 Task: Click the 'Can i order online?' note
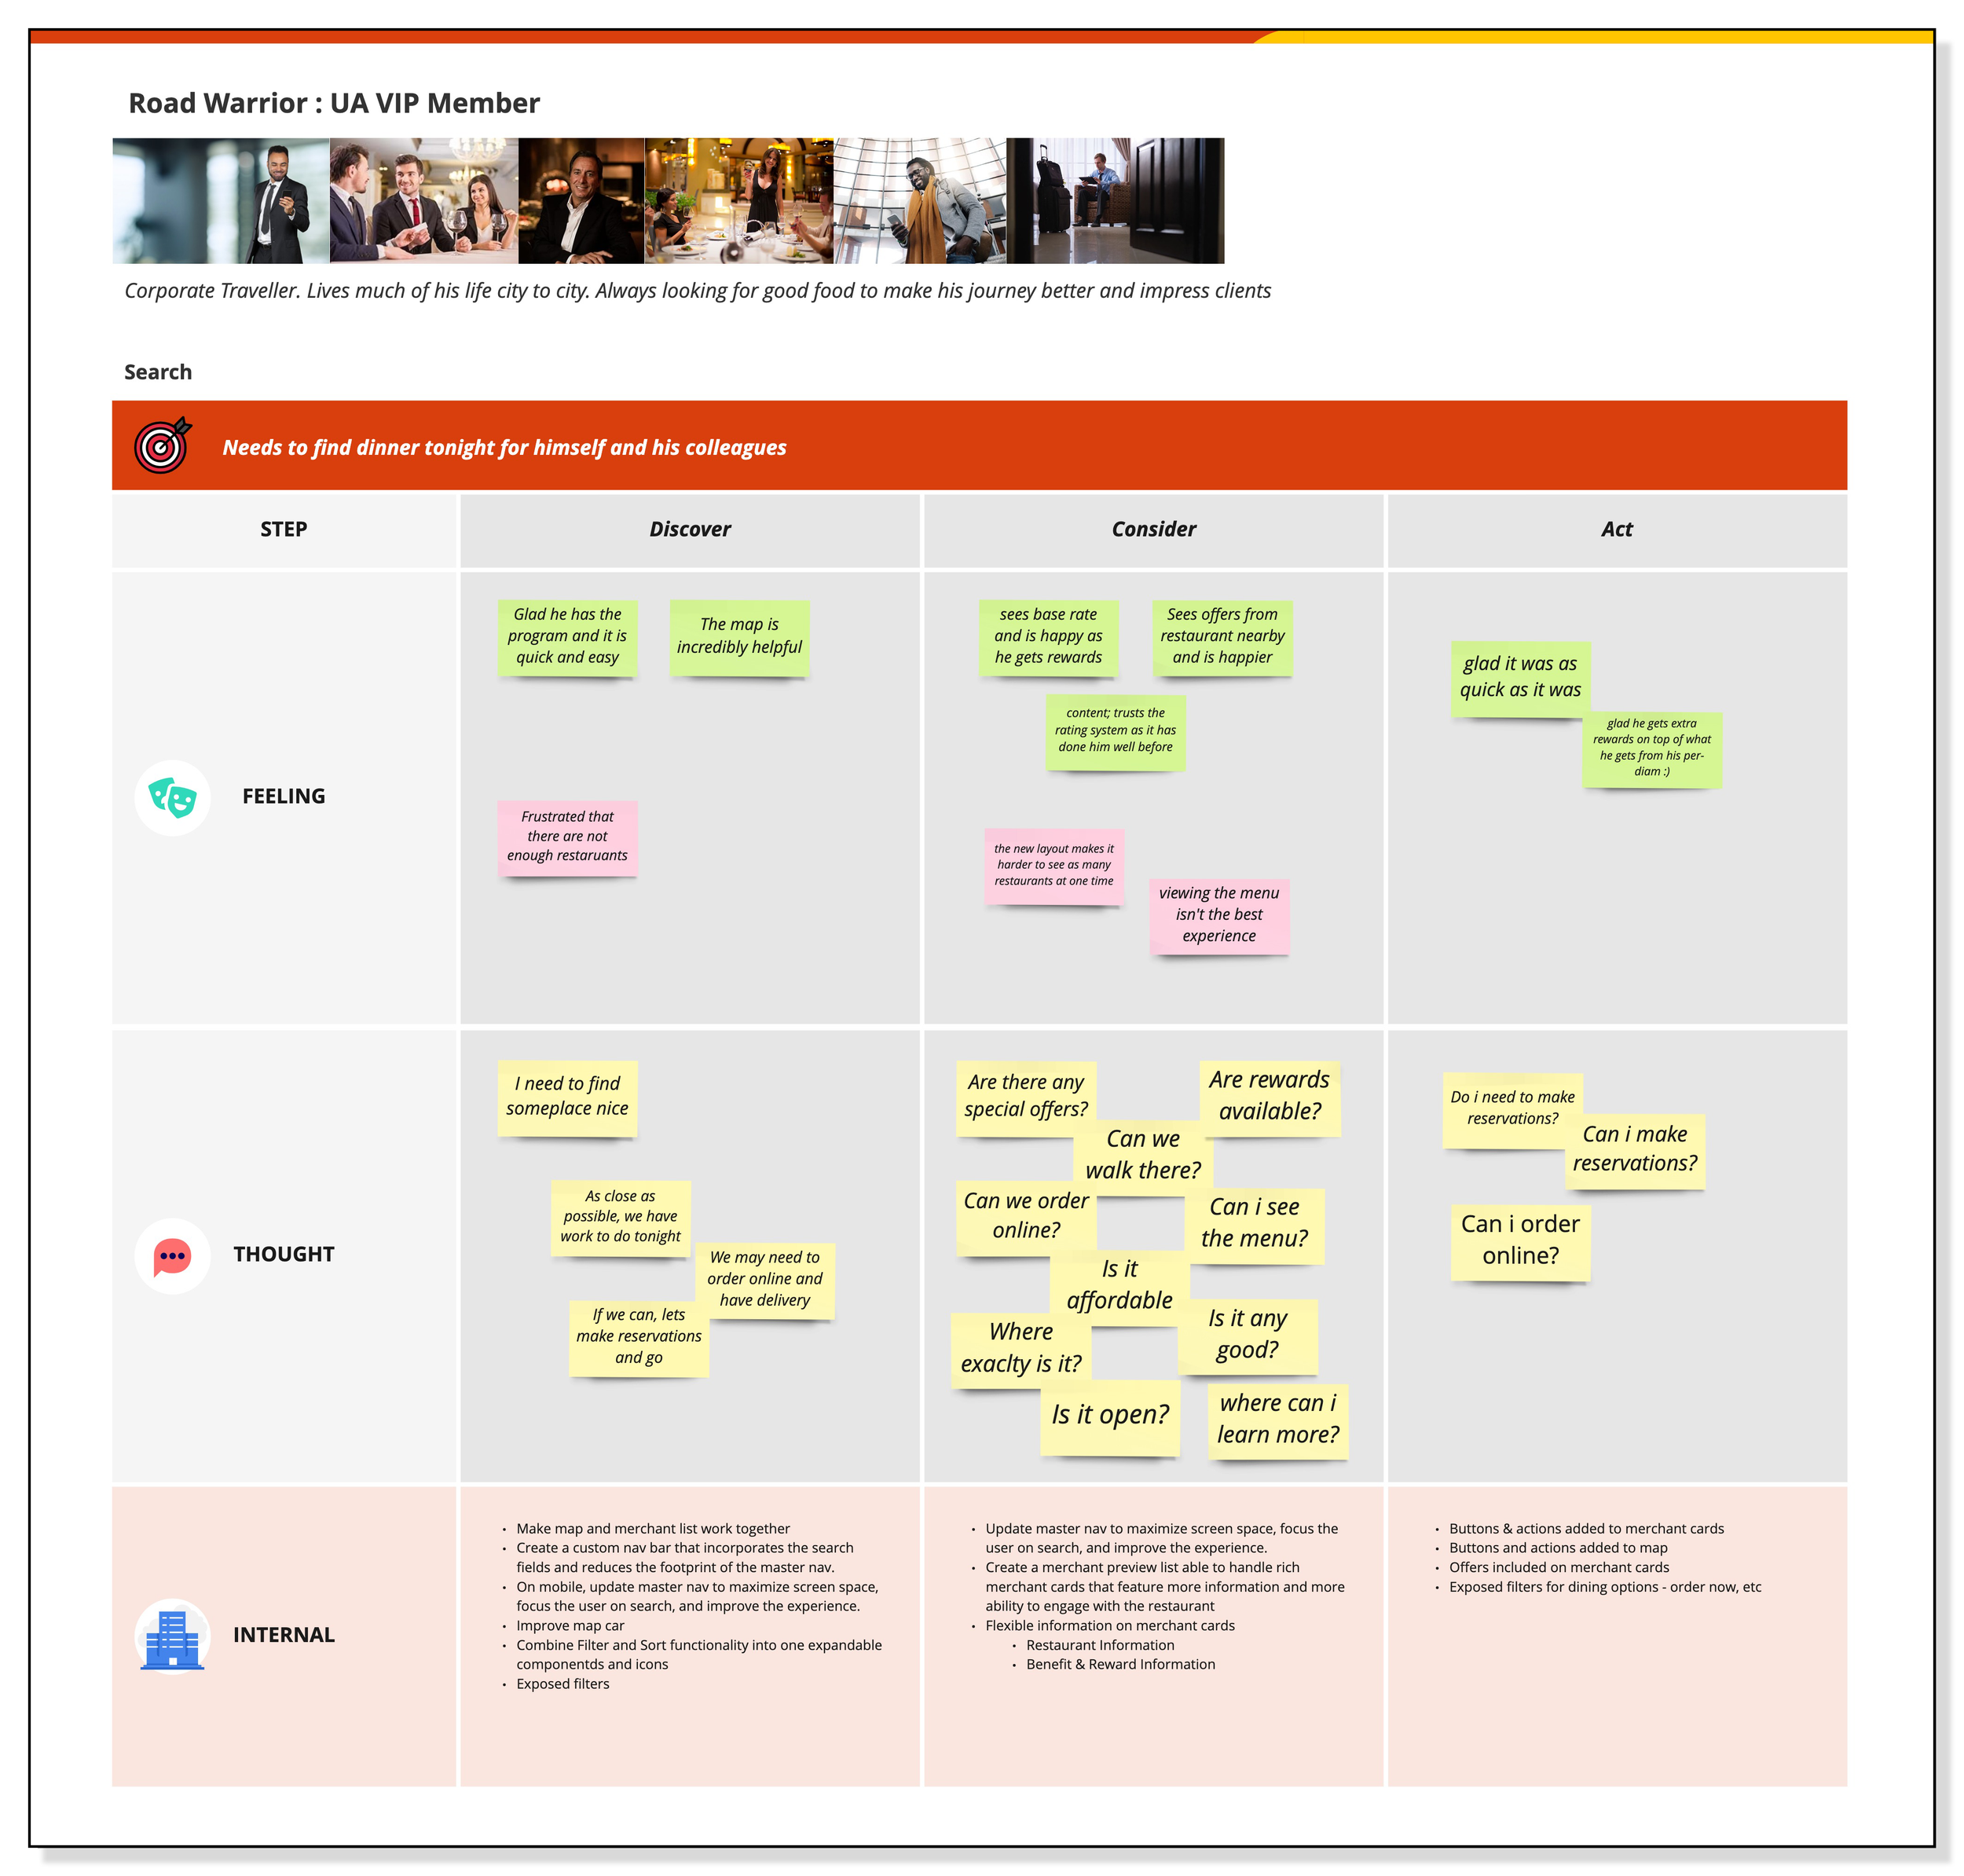pos(1520,1241)
